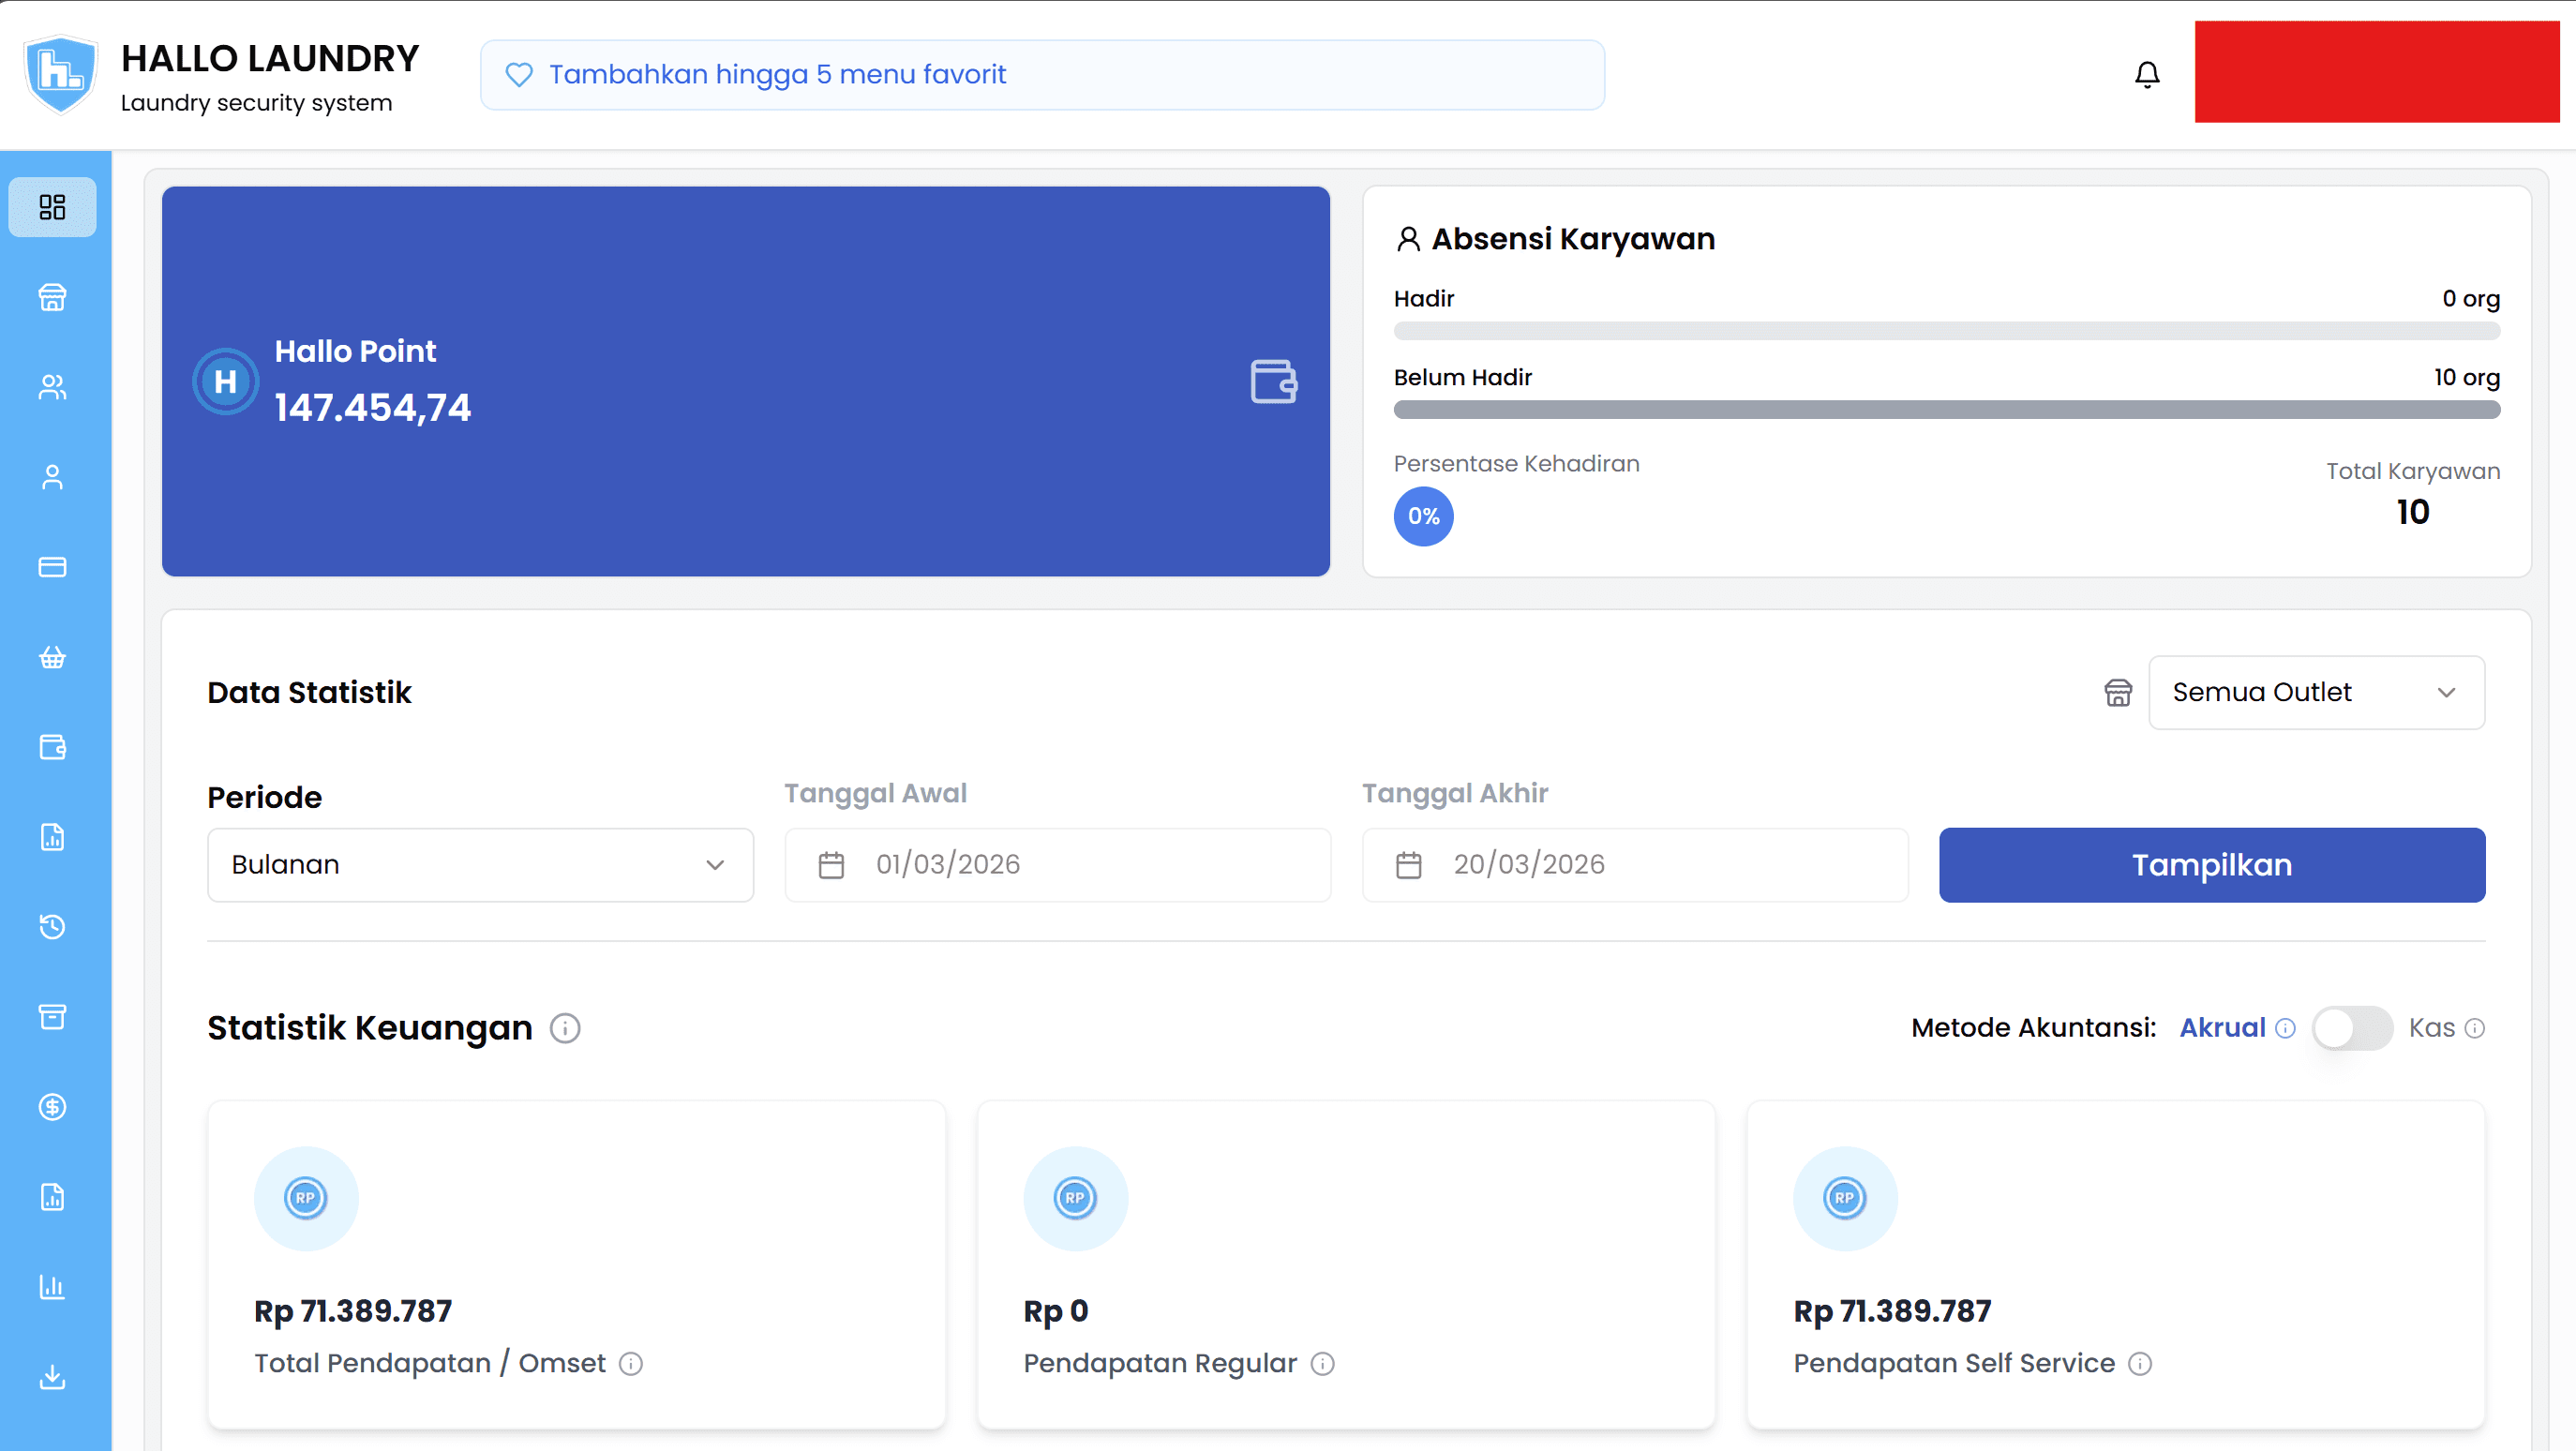The width and height of the screenshot is (2576, 1451).
Task: Click the heart favorite icon
Action: [519, 75]
